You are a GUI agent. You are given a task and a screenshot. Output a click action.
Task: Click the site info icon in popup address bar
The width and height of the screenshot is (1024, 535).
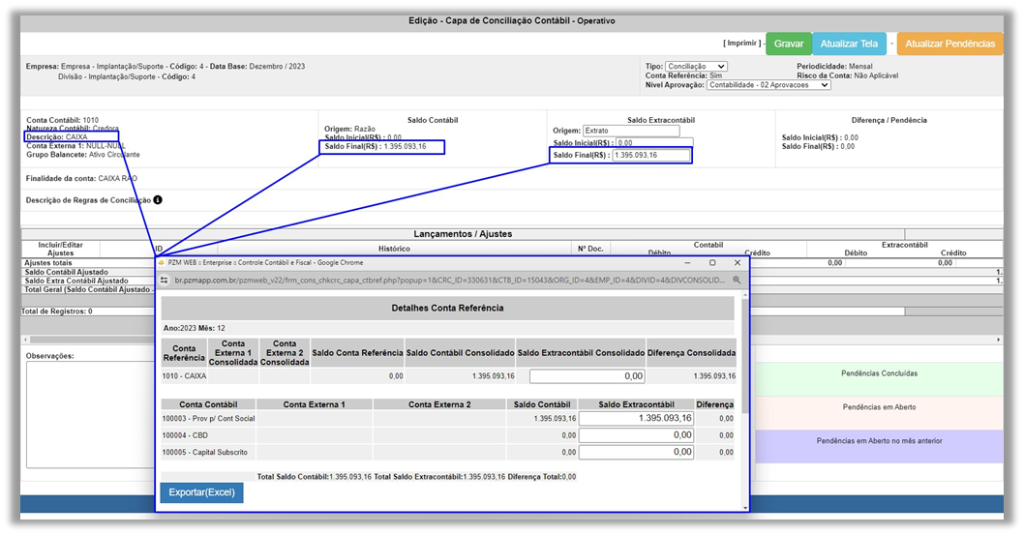[x=166, y=281]
